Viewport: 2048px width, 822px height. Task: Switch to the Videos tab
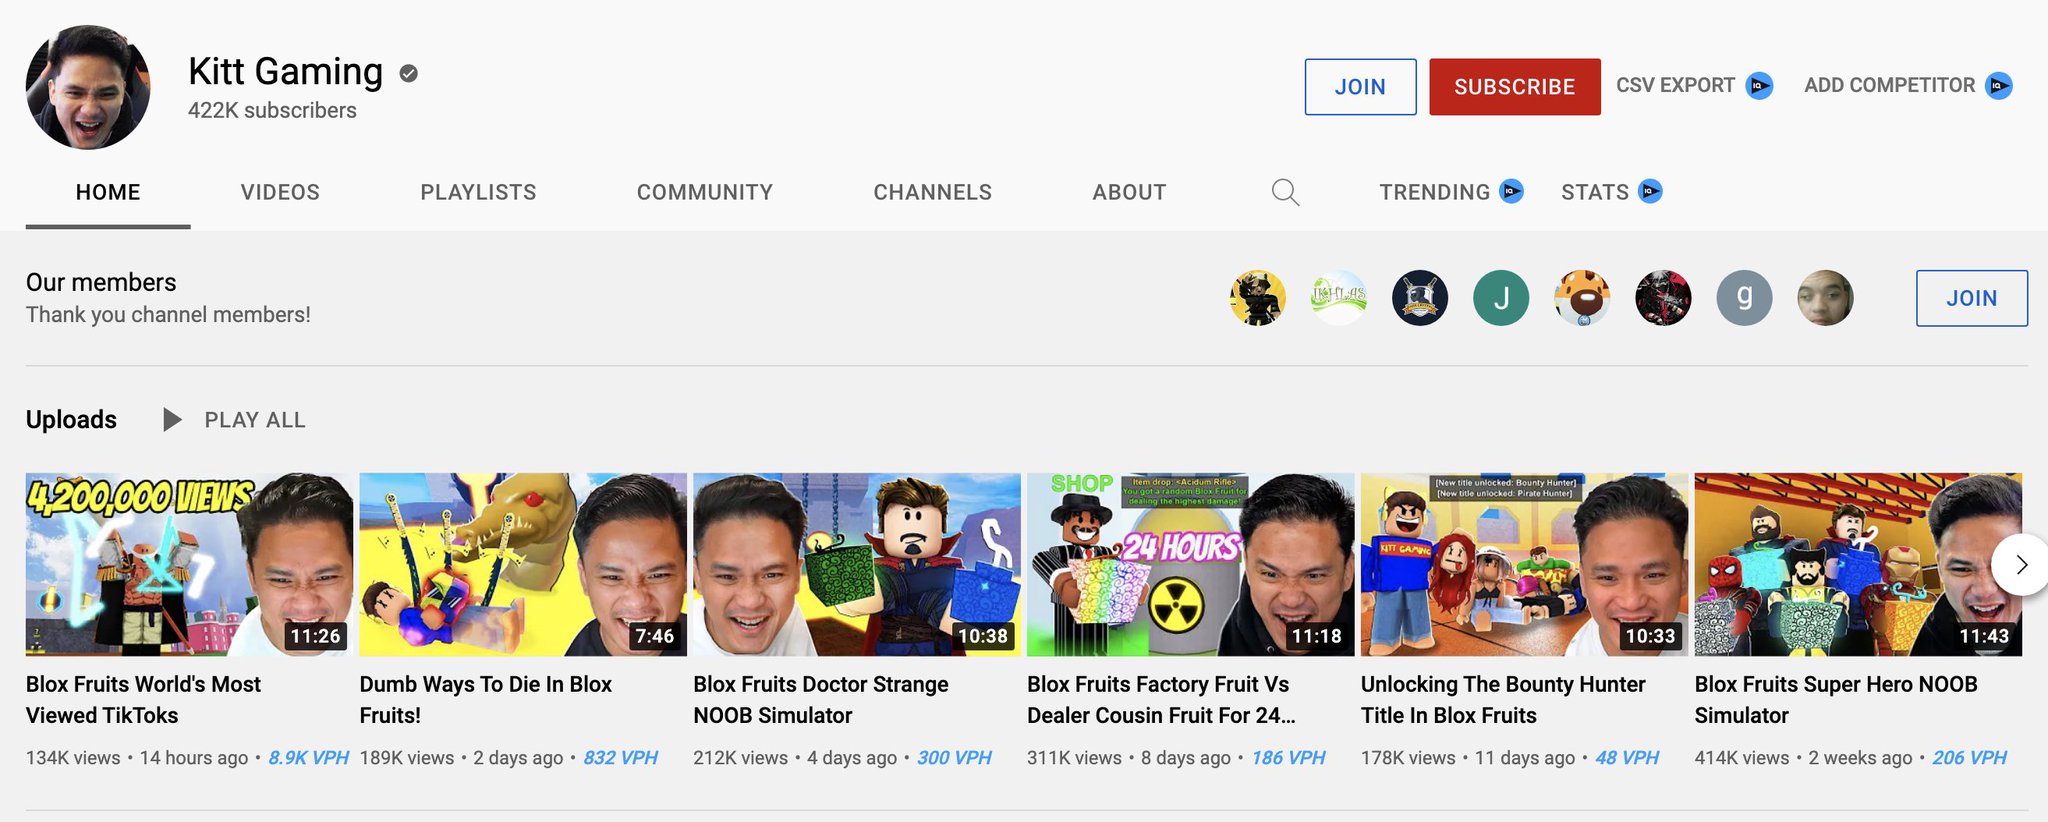tap(280, 192)
